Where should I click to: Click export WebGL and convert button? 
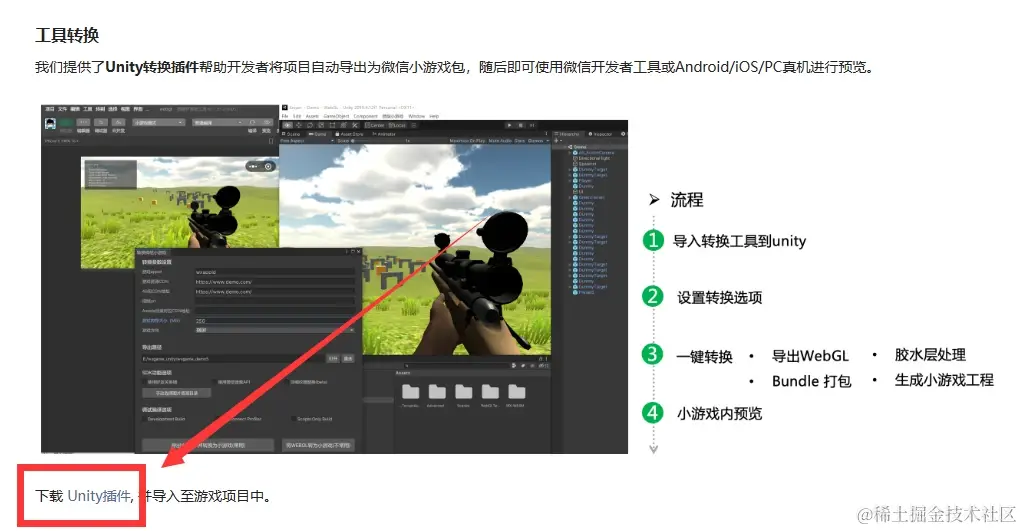point(208,445)
